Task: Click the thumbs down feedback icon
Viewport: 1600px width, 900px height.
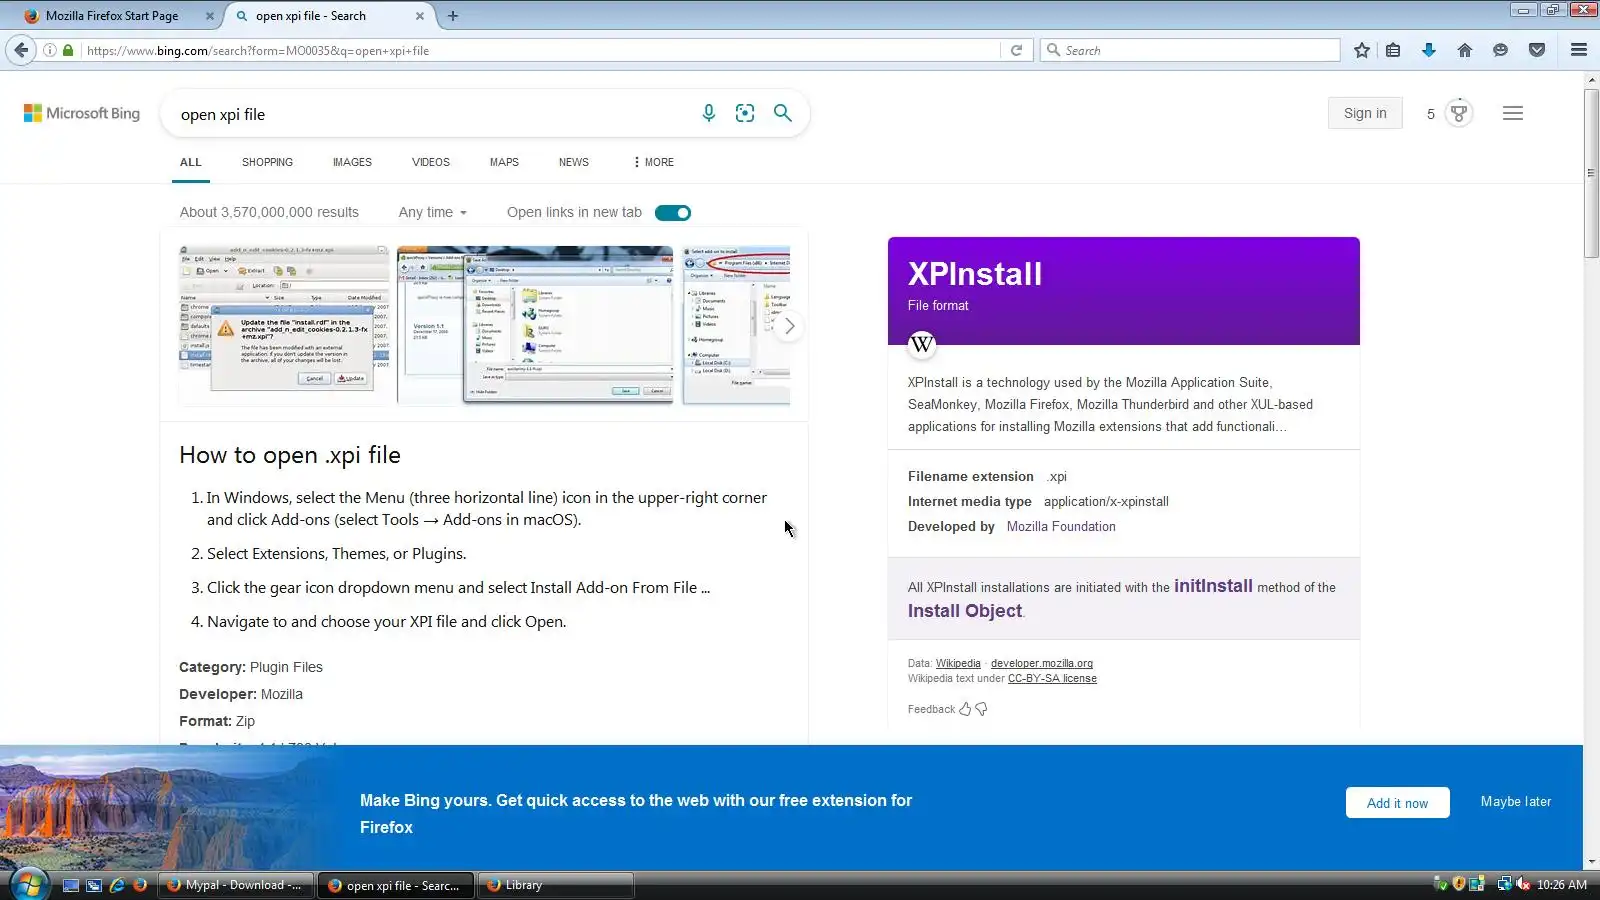Action: click(x=981, y=709)
